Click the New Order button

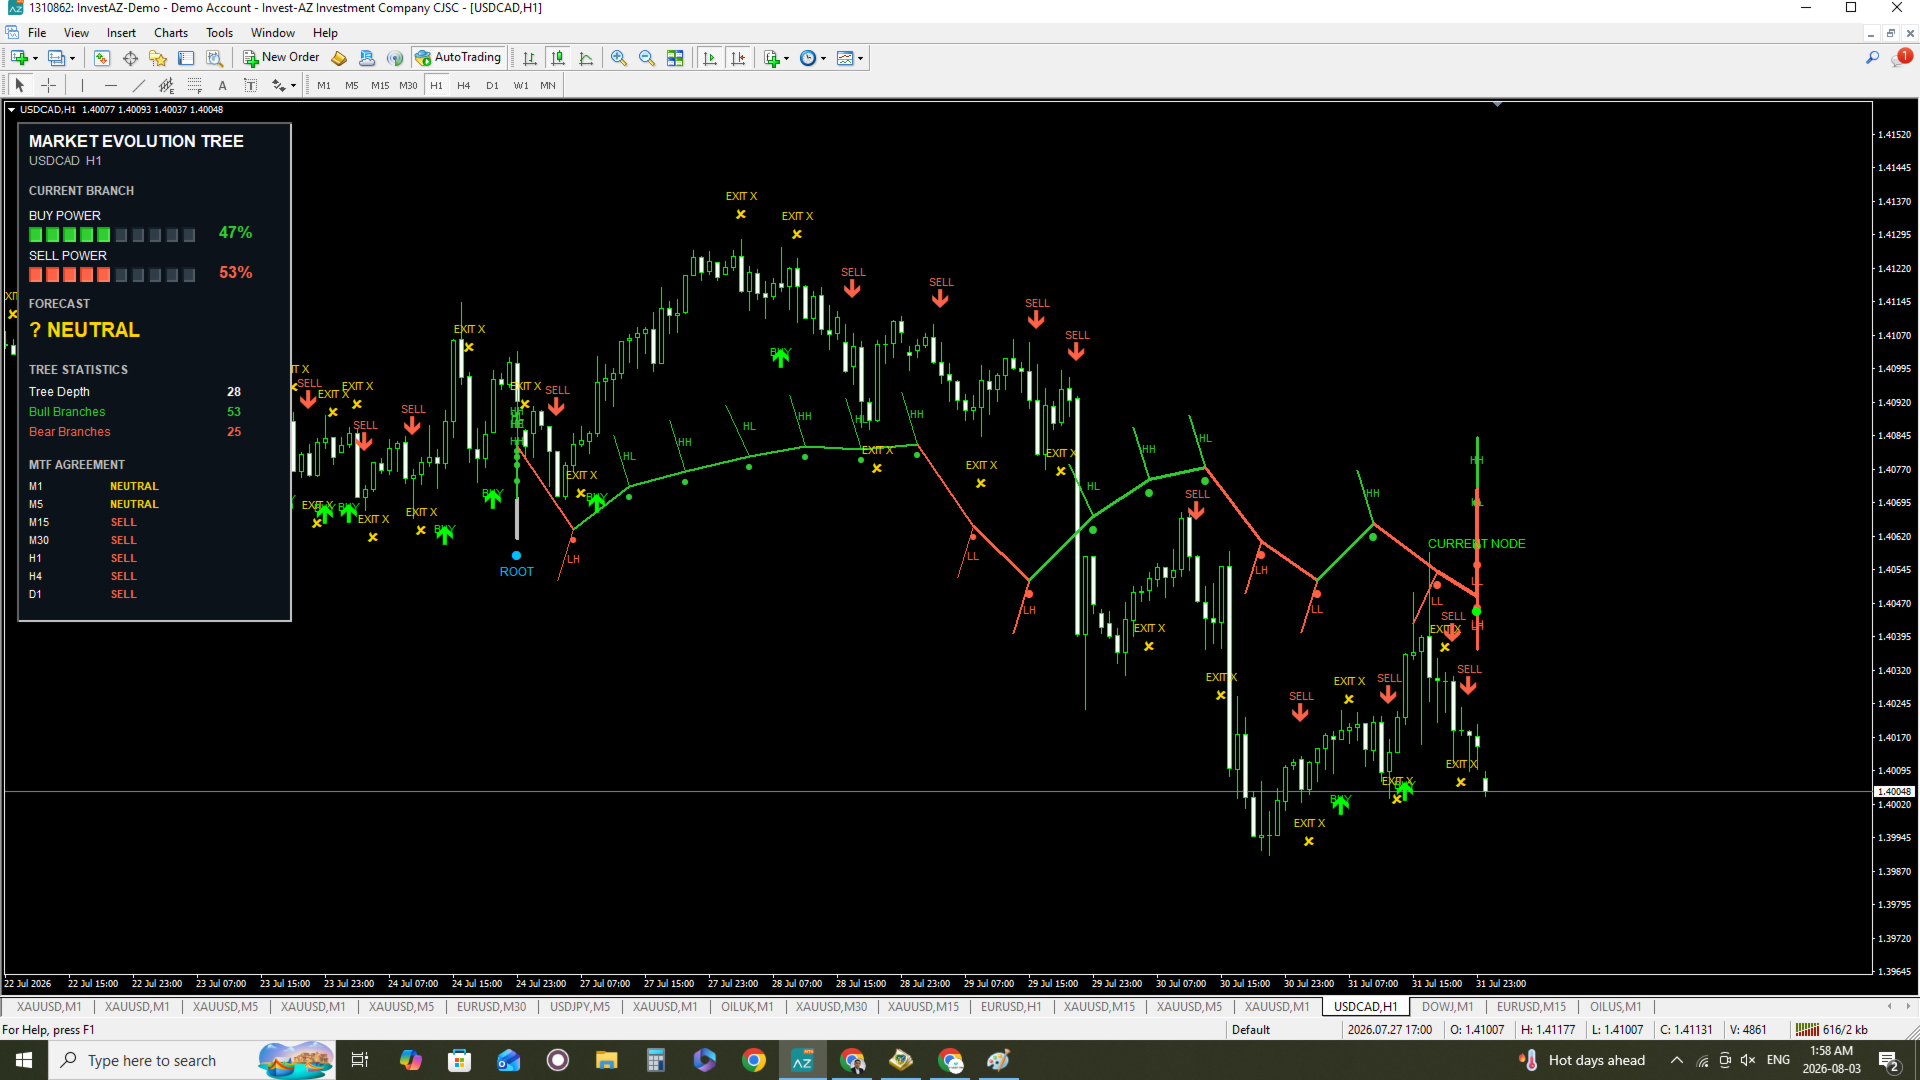(281, 58)
